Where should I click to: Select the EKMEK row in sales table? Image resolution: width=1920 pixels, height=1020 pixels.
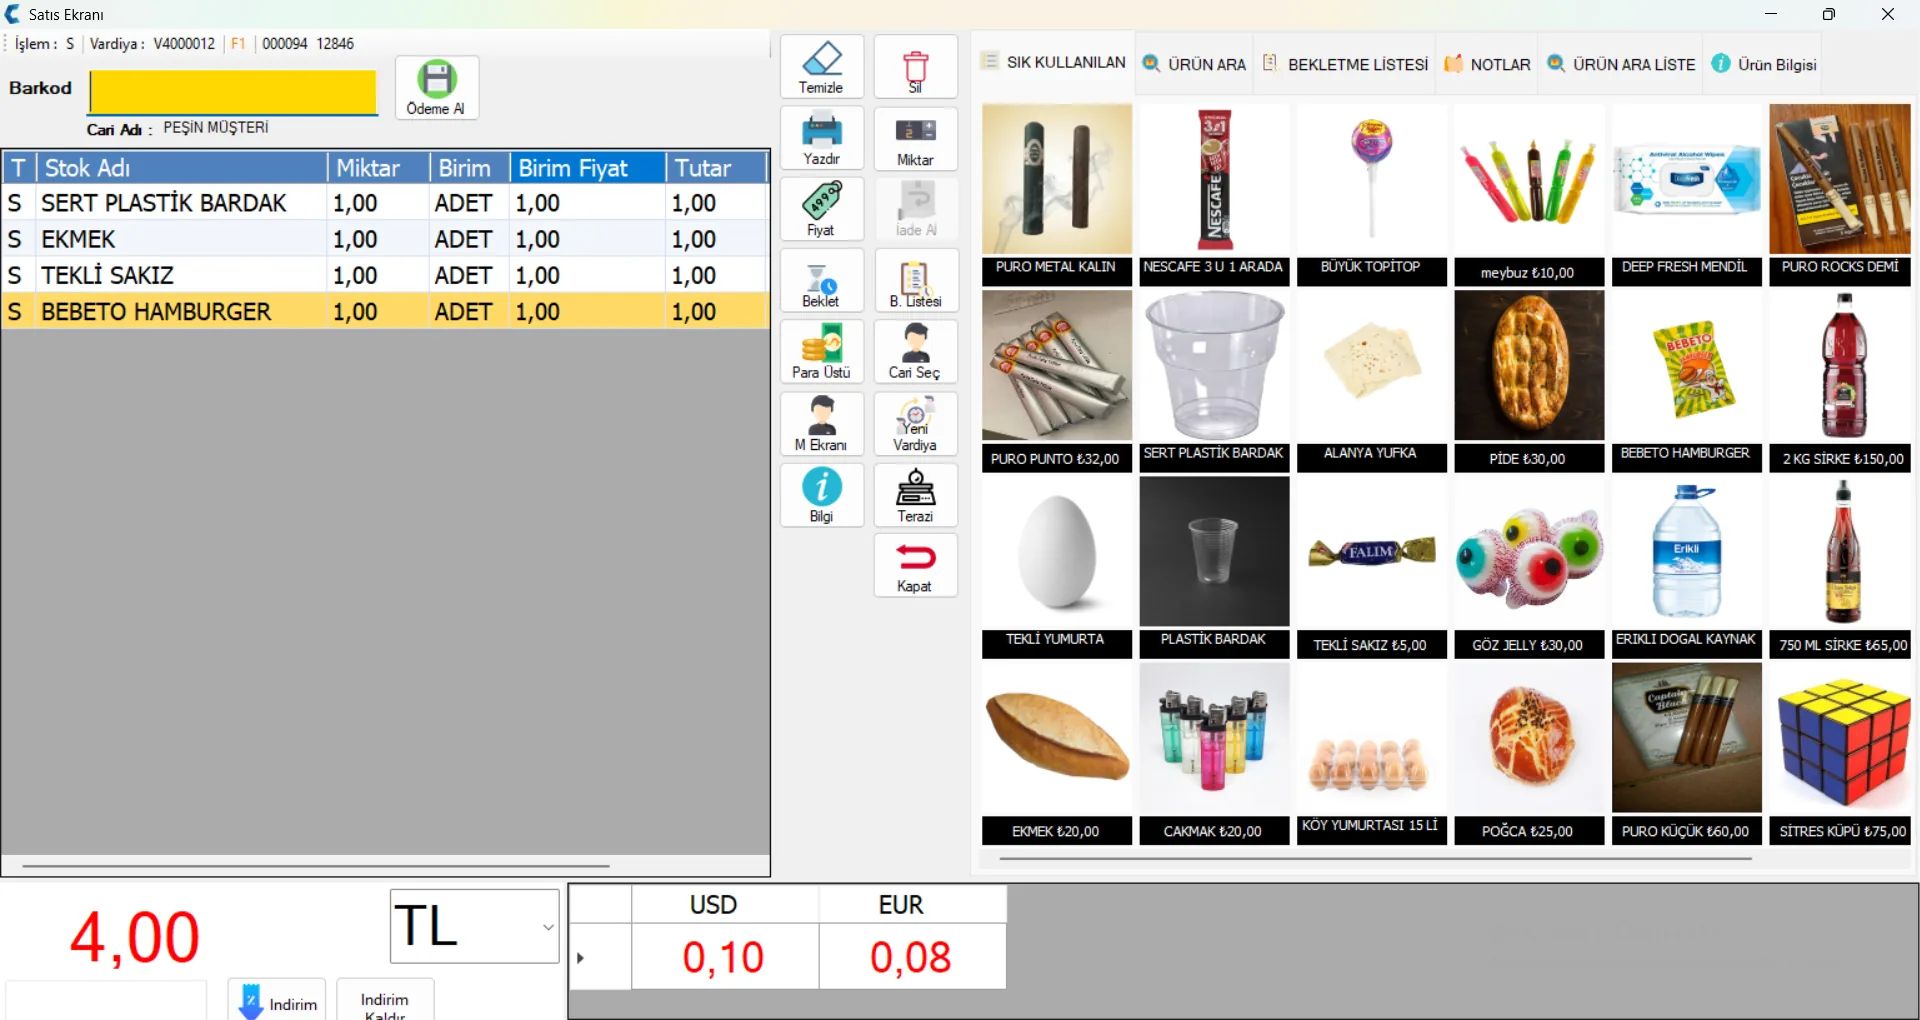(x=385, y=239)
